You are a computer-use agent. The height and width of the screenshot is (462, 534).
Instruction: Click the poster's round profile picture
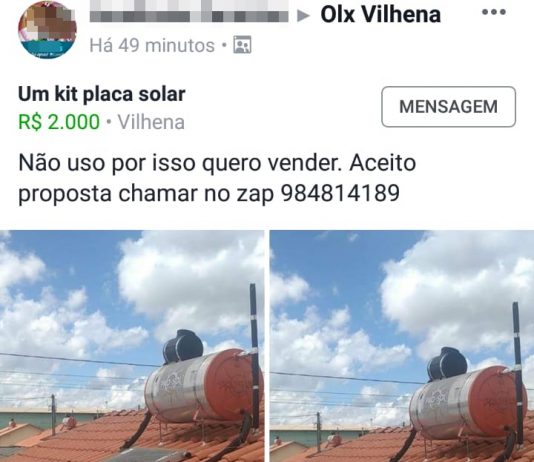tap(47, 30)
